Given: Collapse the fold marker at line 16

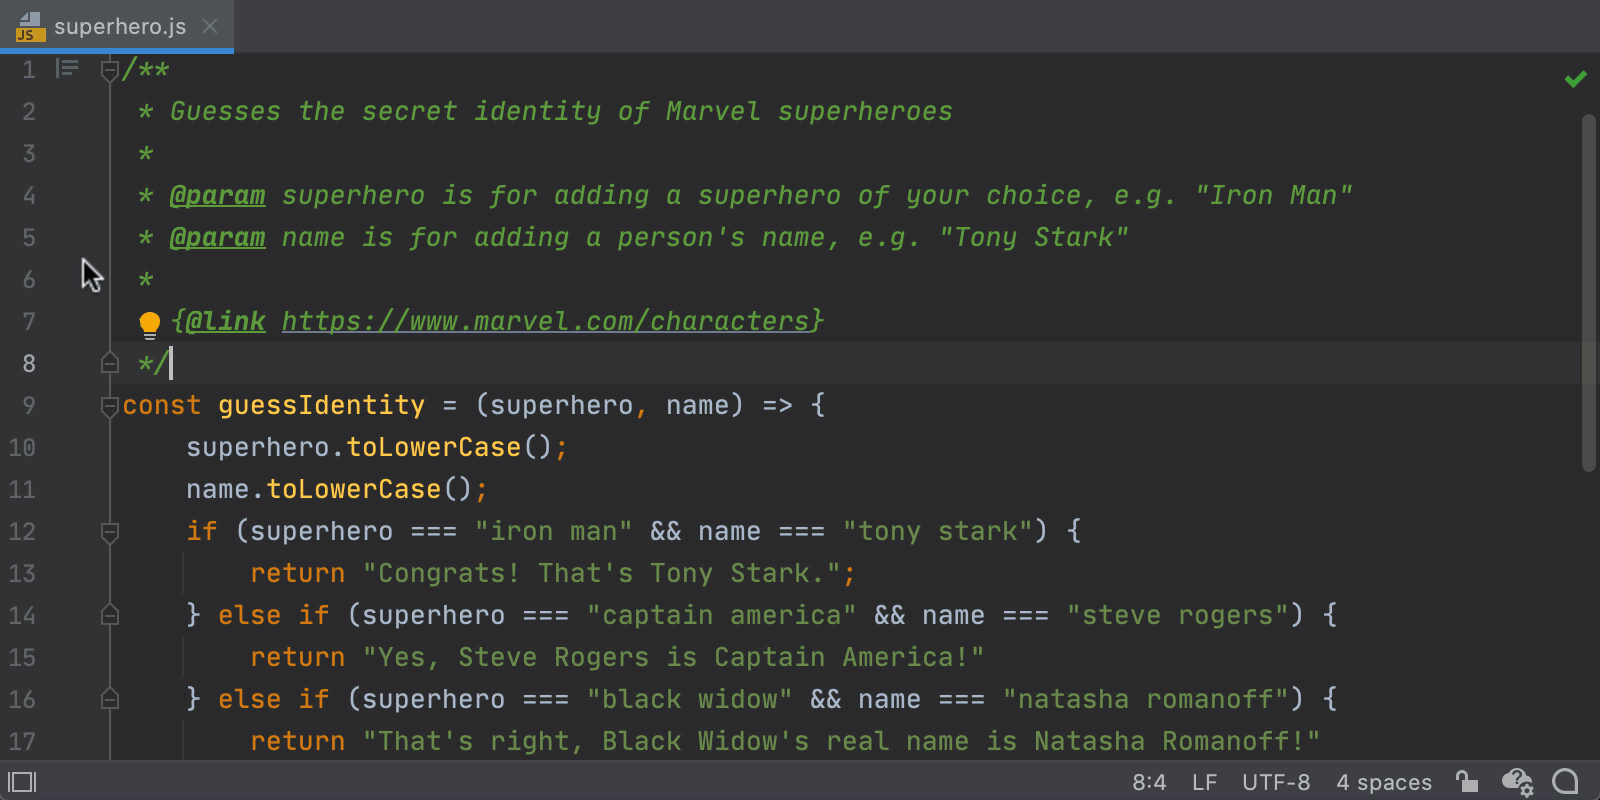Looking at the screenshot, I should pos(110,699).
